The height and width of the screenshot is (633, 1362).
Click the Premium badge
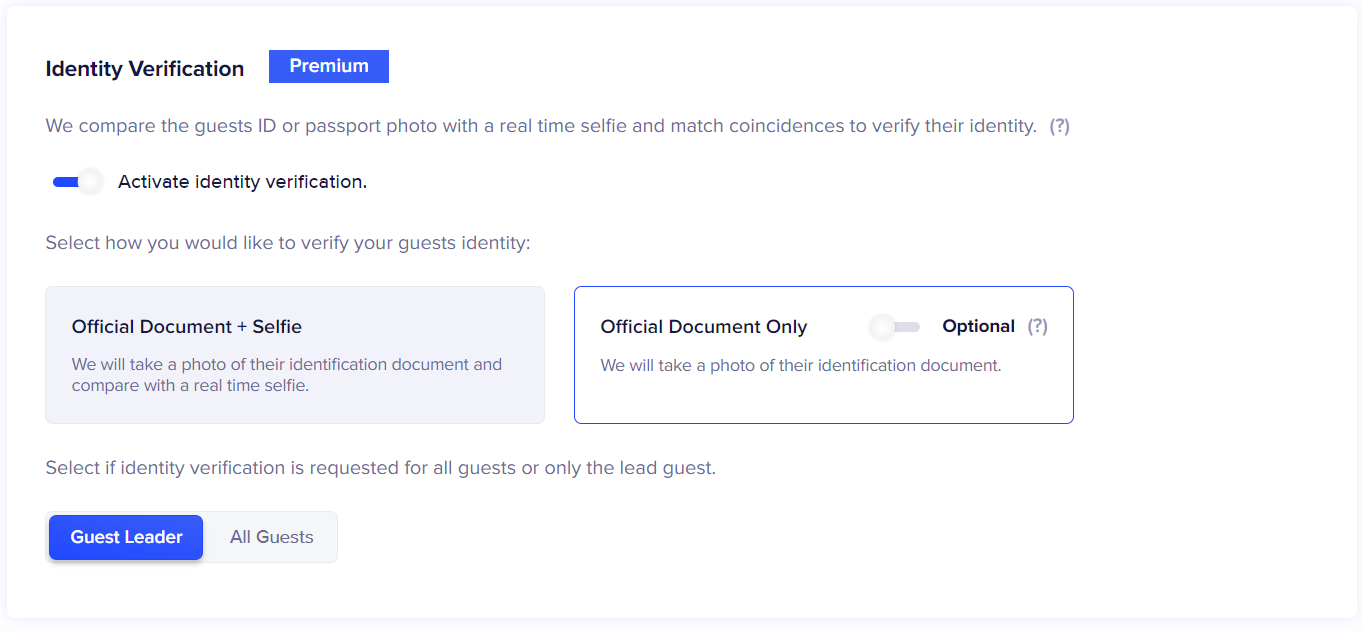click(329, 66)
